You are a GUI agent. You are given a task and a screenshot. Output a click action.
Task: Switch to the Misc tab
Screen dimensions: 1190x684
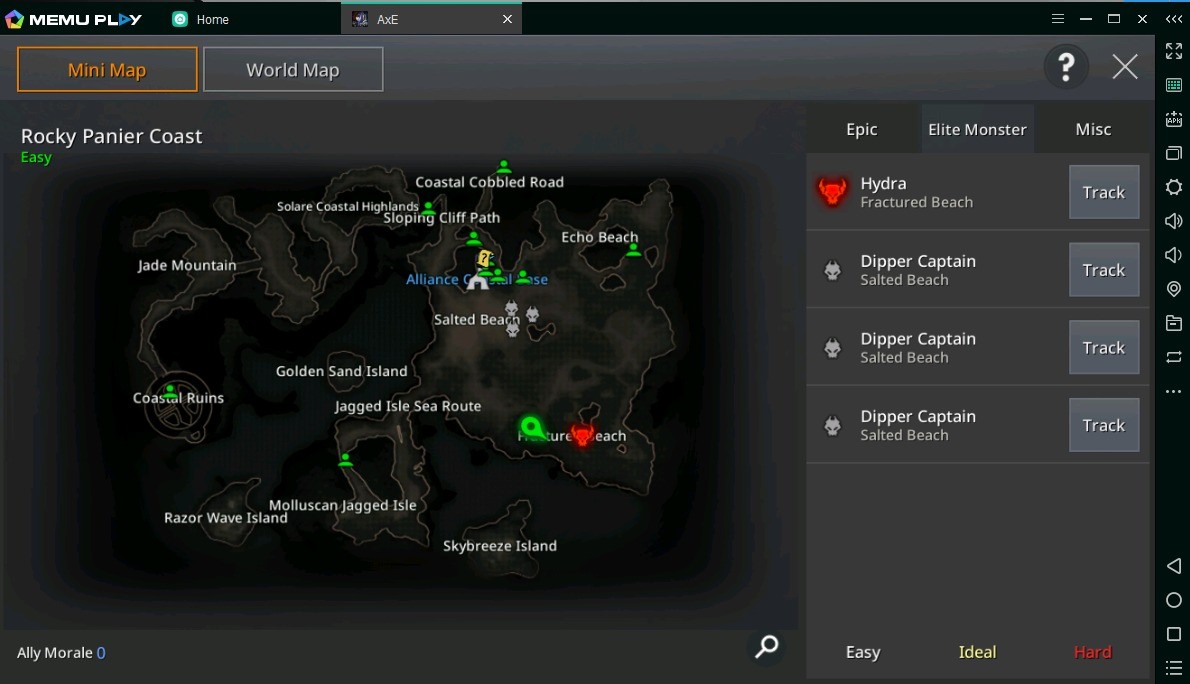coord(1093,129)
